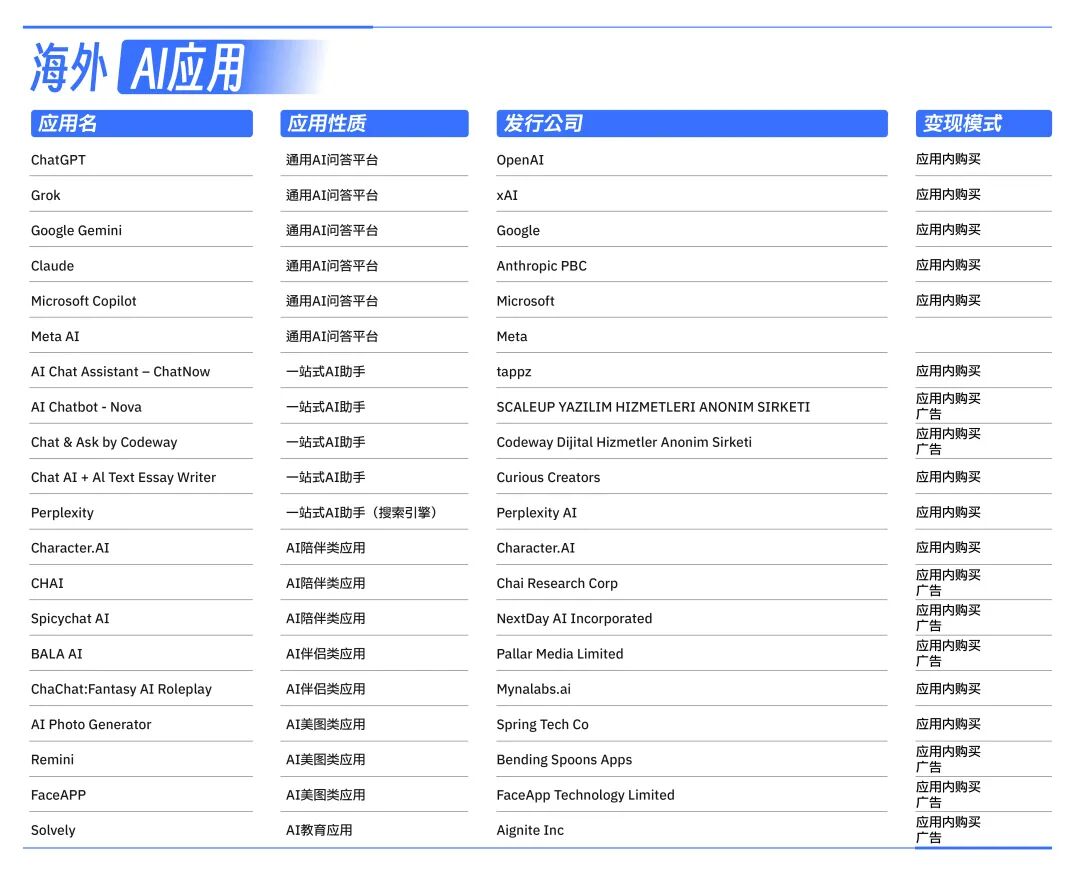Click the Google Gemini row
Image resolution: width=1080 pixels, height=875 pixels.
pos(76,230)
